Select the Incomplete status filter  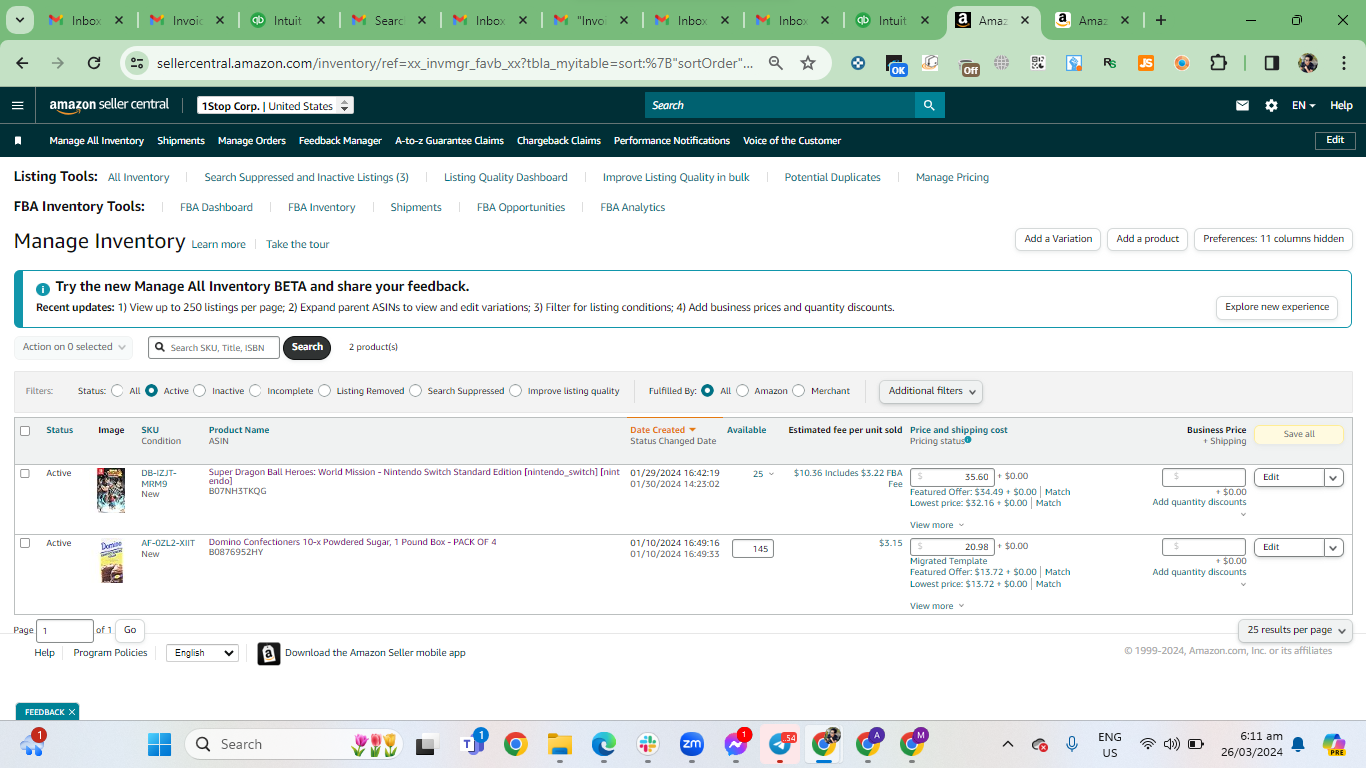point(256,391)
